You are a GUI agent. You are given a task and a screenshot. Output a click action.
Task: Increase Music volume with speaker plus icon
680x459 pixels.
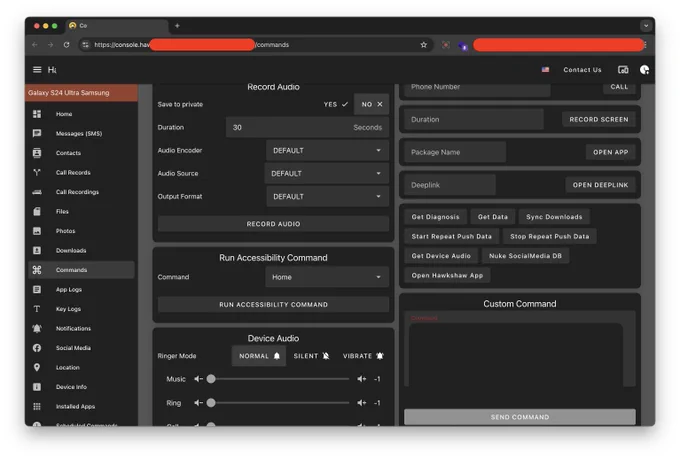click(x=361, y=379)
